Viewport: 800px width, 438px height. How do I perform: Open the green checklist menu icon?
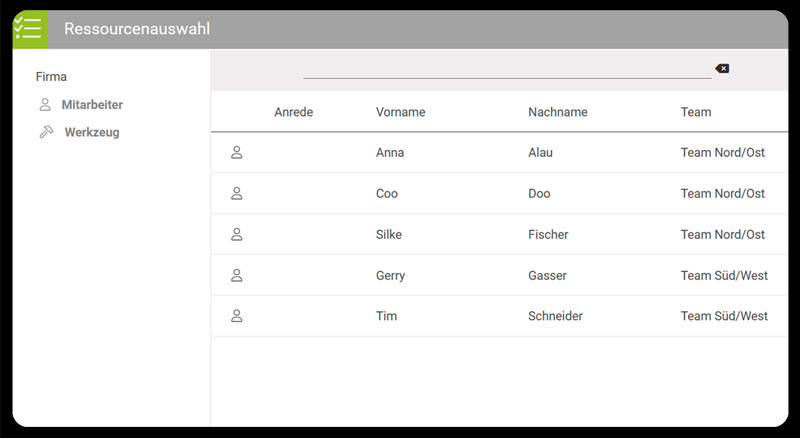[x=29, y=28]
